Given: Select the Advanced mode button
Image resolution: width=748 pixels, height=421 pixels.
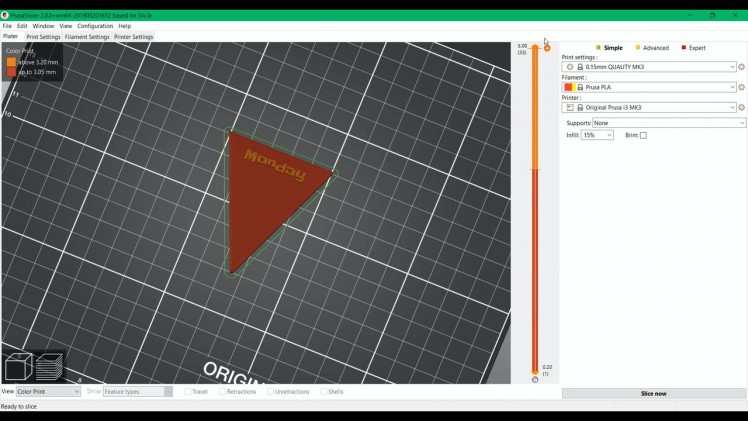Looking at the screenshot, I should pyautogui.click(x=652, y=48).
